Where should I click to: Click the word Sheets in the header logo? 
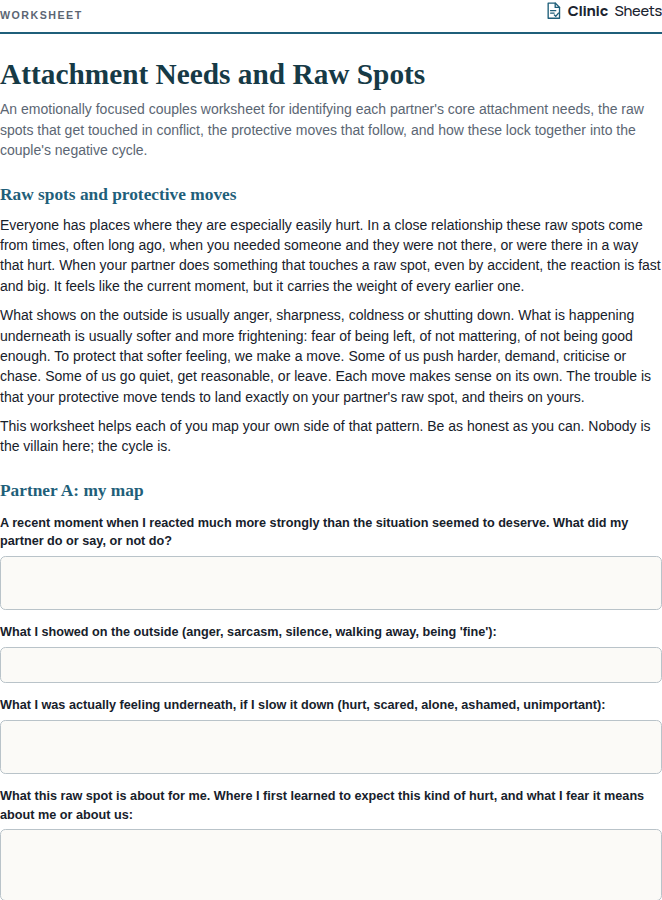(638, 11)
